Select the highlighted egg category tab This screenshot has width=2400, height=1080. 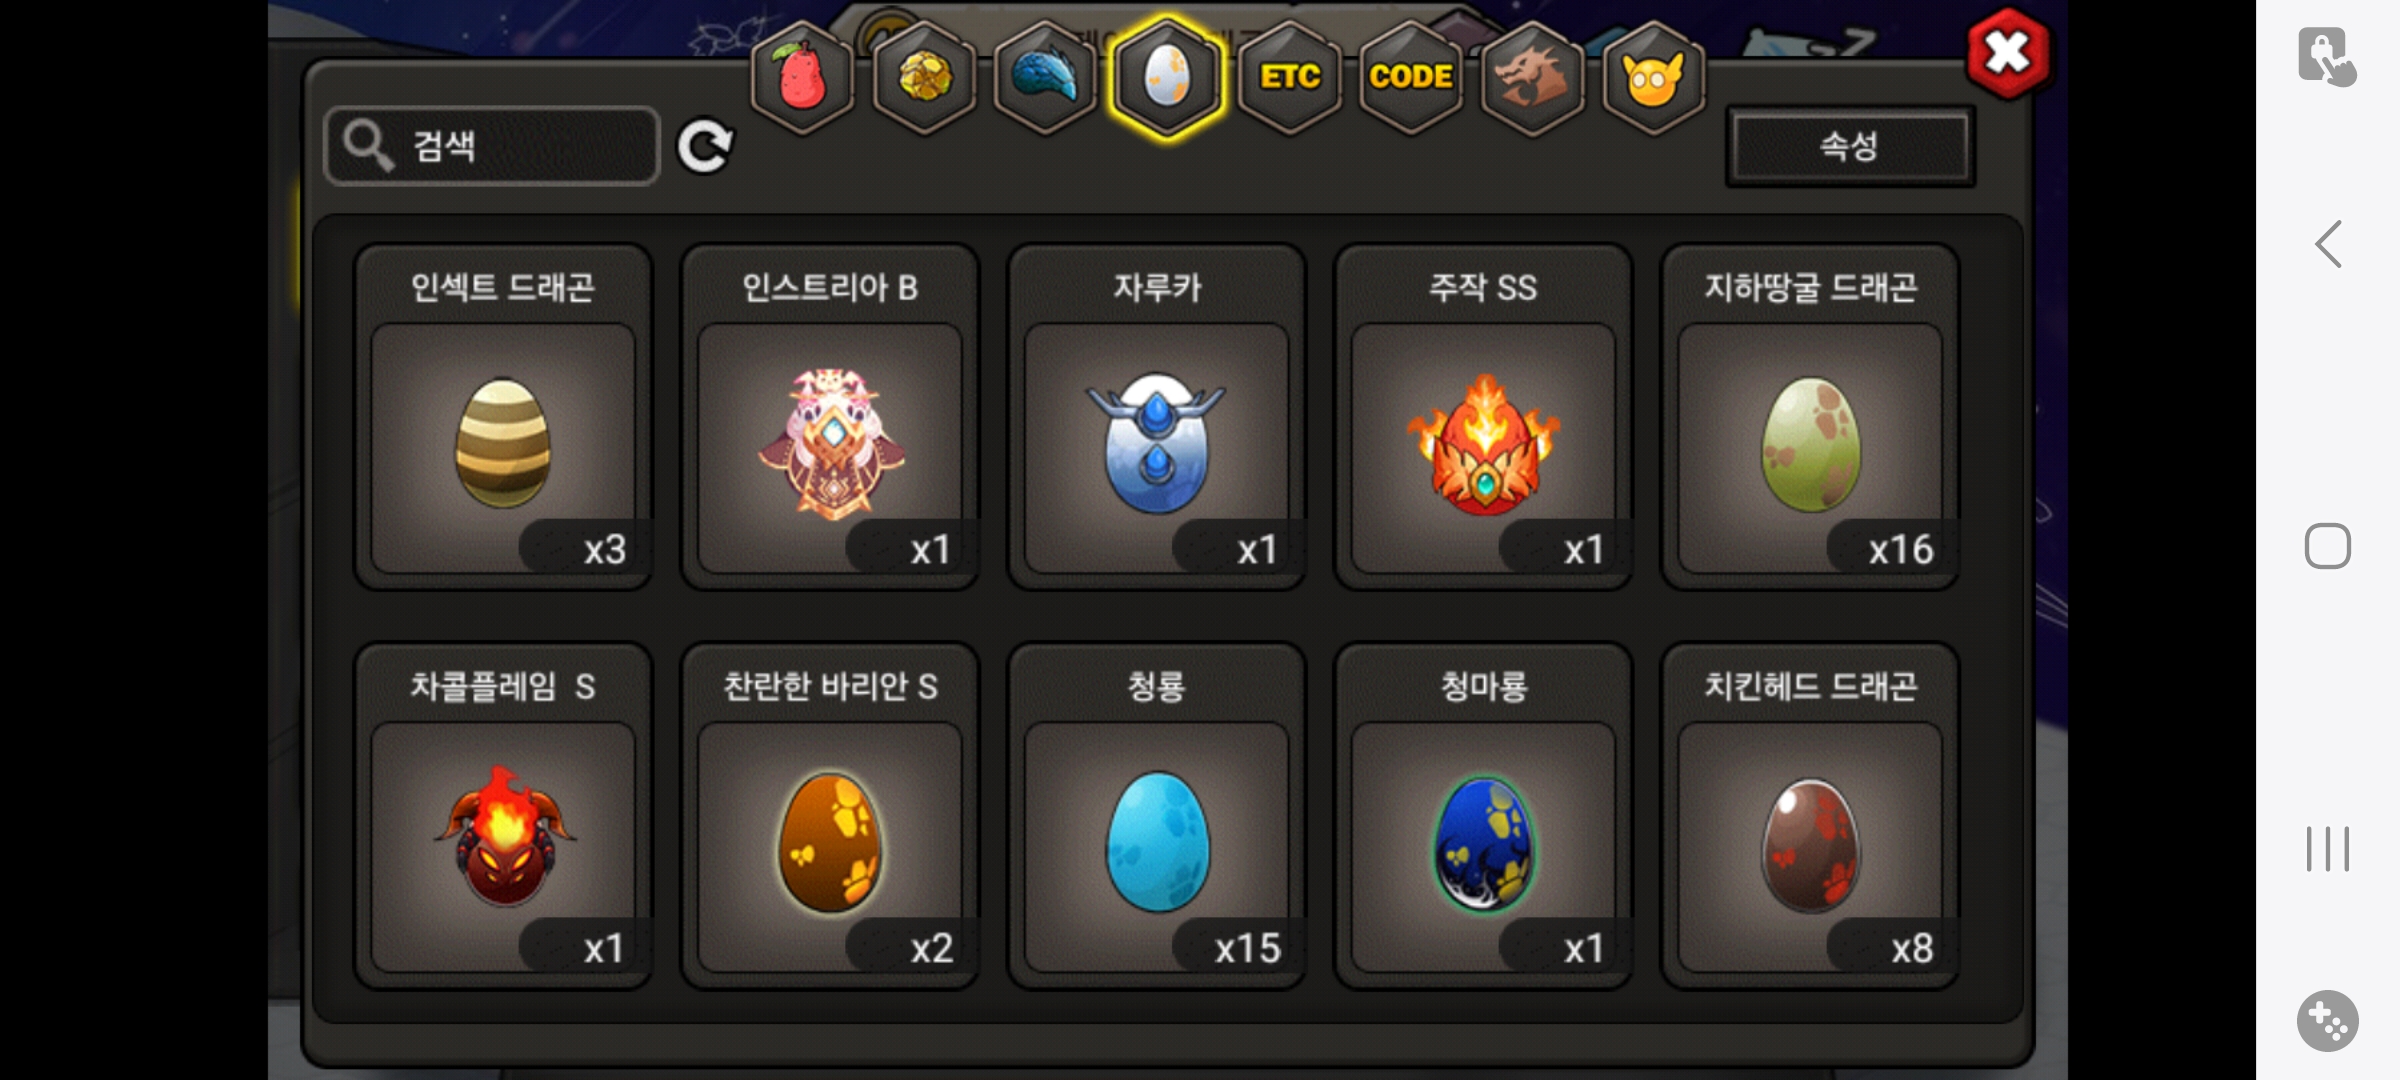[x=1167, y=77]
